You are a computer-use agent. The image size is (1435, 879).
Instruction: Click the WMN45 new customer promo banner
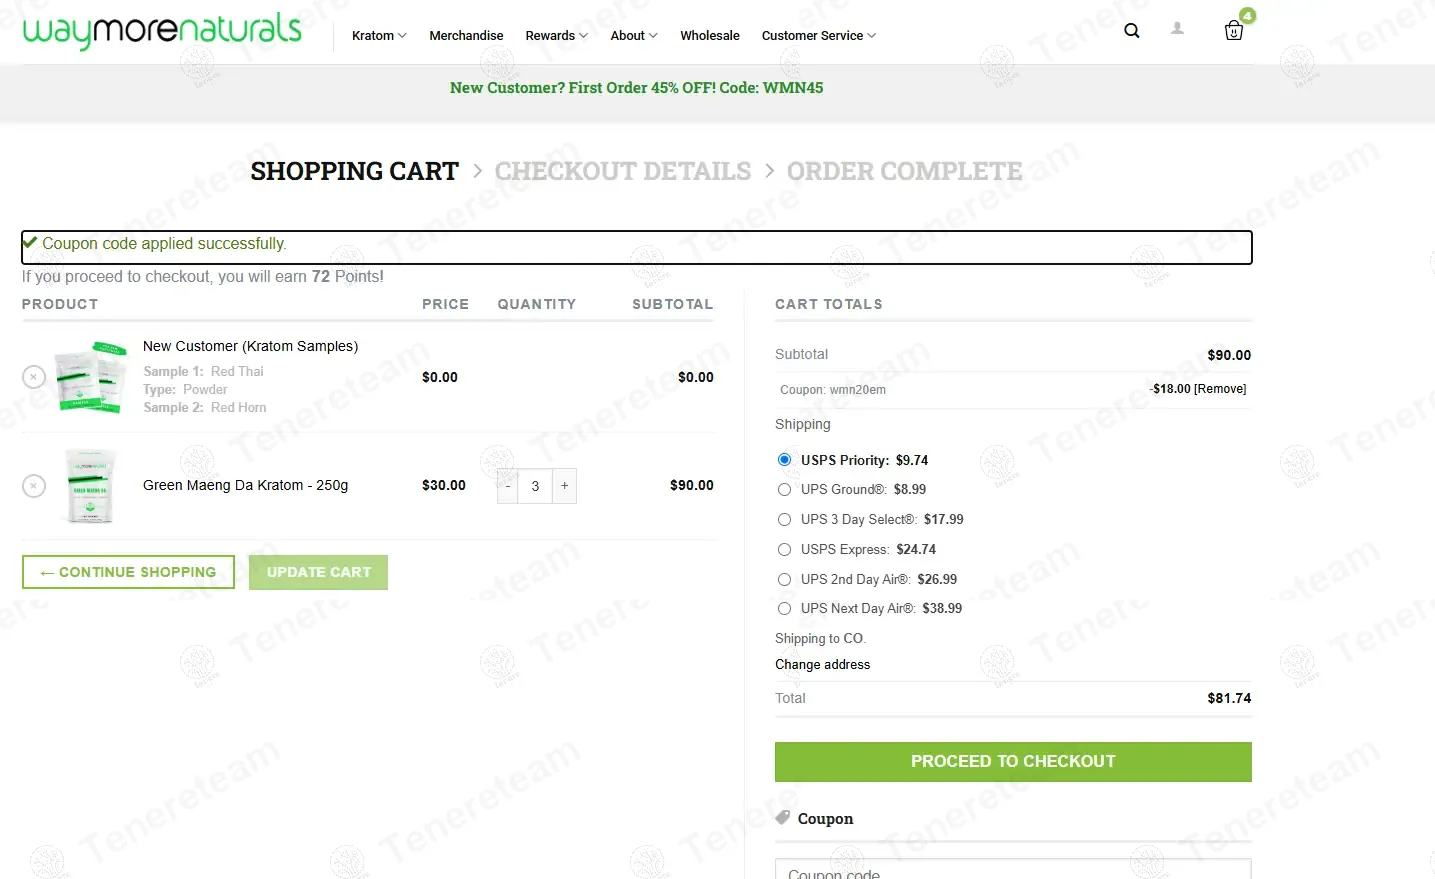click(x=637, y=88)
